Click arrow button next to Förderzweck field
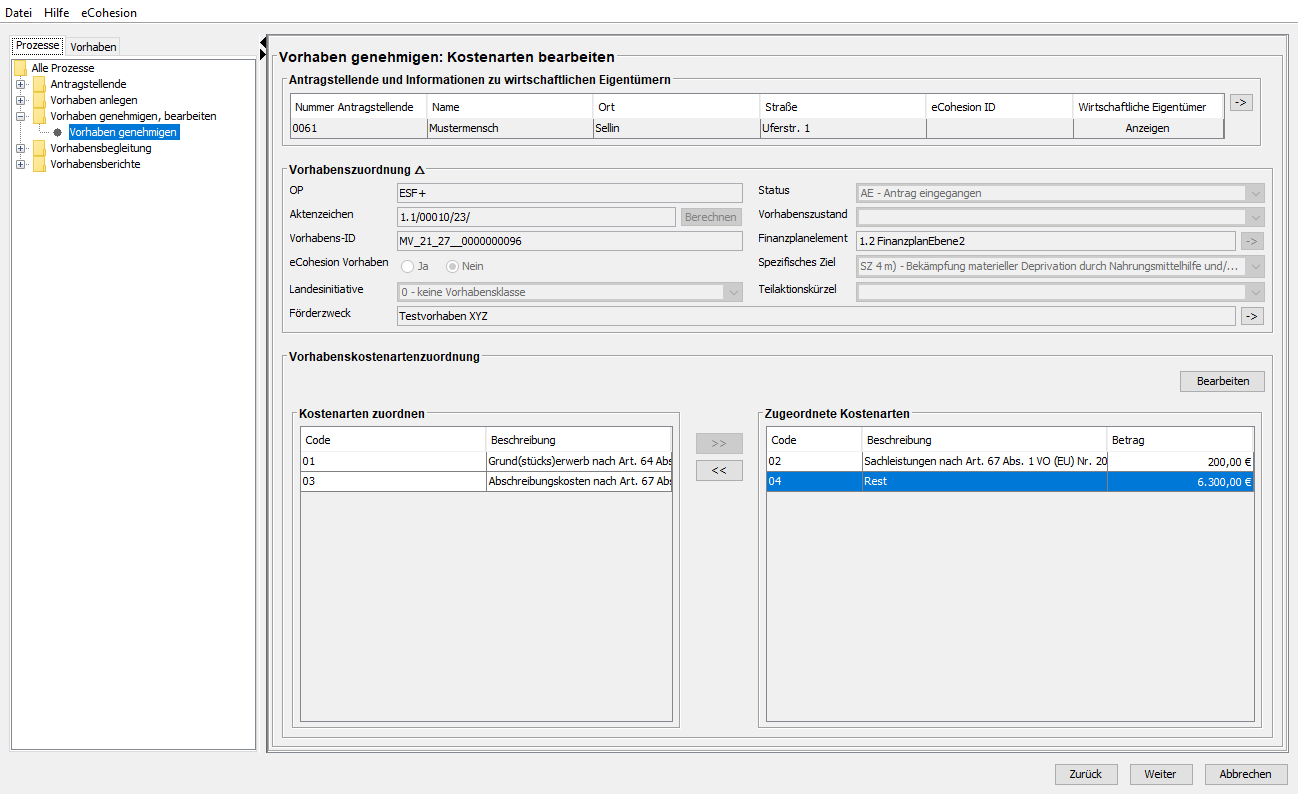The width and height of the screenshot is (1298, 794). point(1251,316)
